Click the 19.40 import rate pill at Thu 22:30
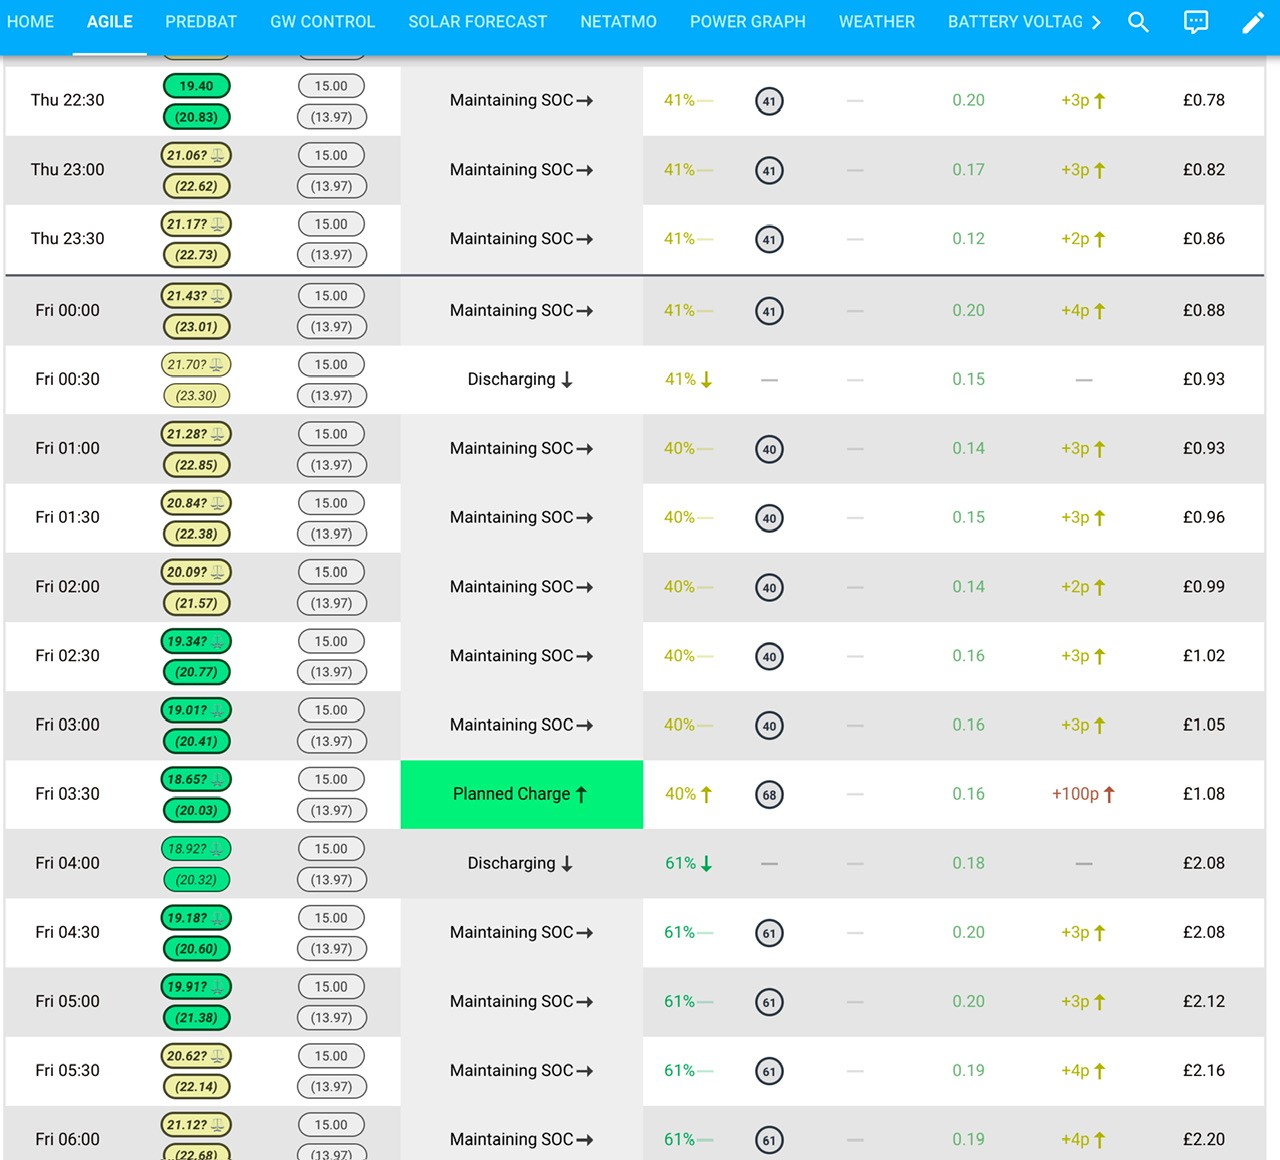Viewport: 1280px width, 1160px height. click(196, 86)
